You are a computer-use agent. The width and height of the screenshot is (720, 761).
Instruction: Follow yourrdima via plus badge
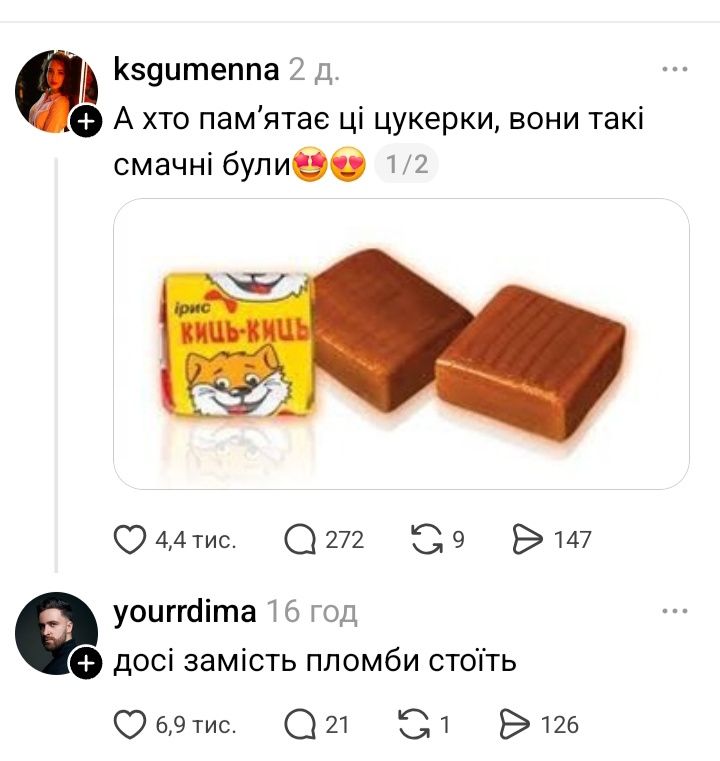coord(86,663)
